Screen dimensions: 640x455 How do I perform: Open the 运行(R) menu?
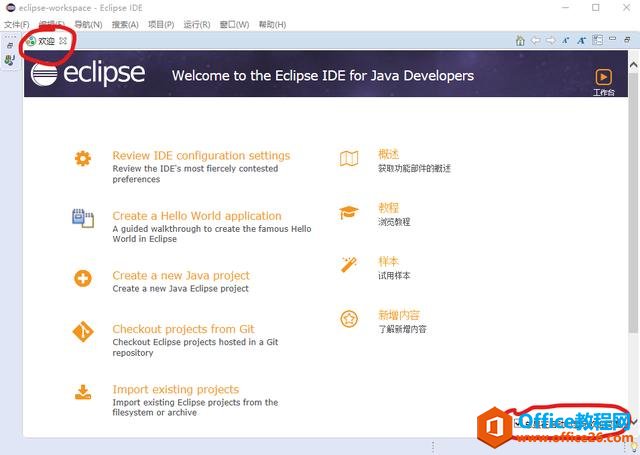(197, 24)
